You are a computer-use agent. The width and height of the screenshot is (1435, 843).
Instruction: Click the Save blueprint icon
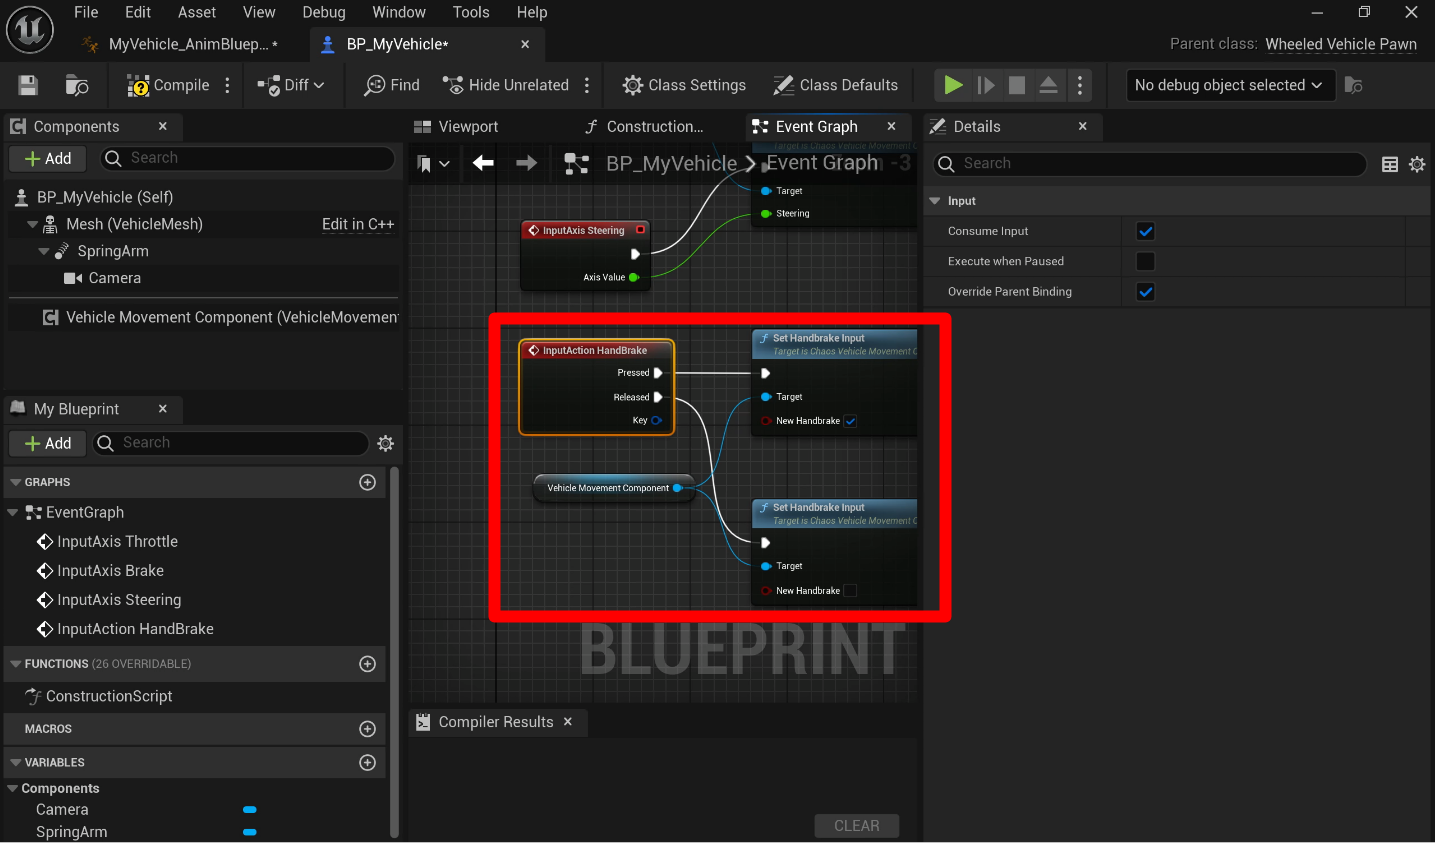[x=28, y=85]
